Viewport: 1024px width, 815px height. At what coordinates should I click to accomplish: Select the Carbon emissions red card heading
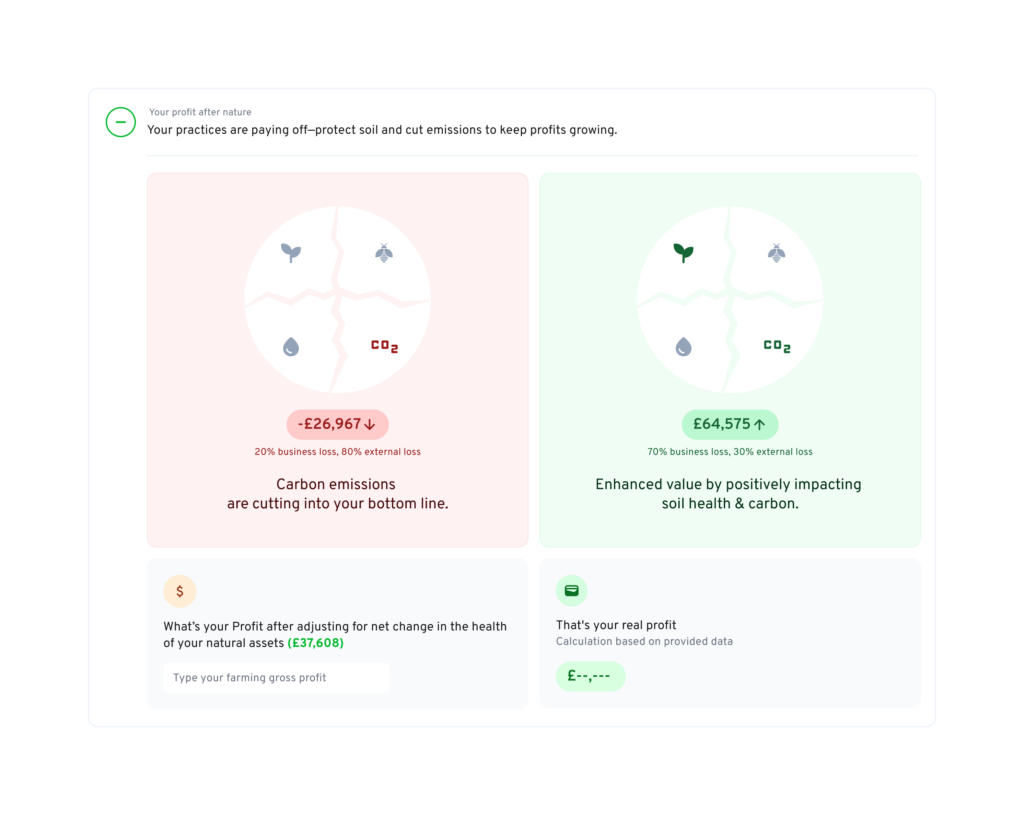click(338, 494)
